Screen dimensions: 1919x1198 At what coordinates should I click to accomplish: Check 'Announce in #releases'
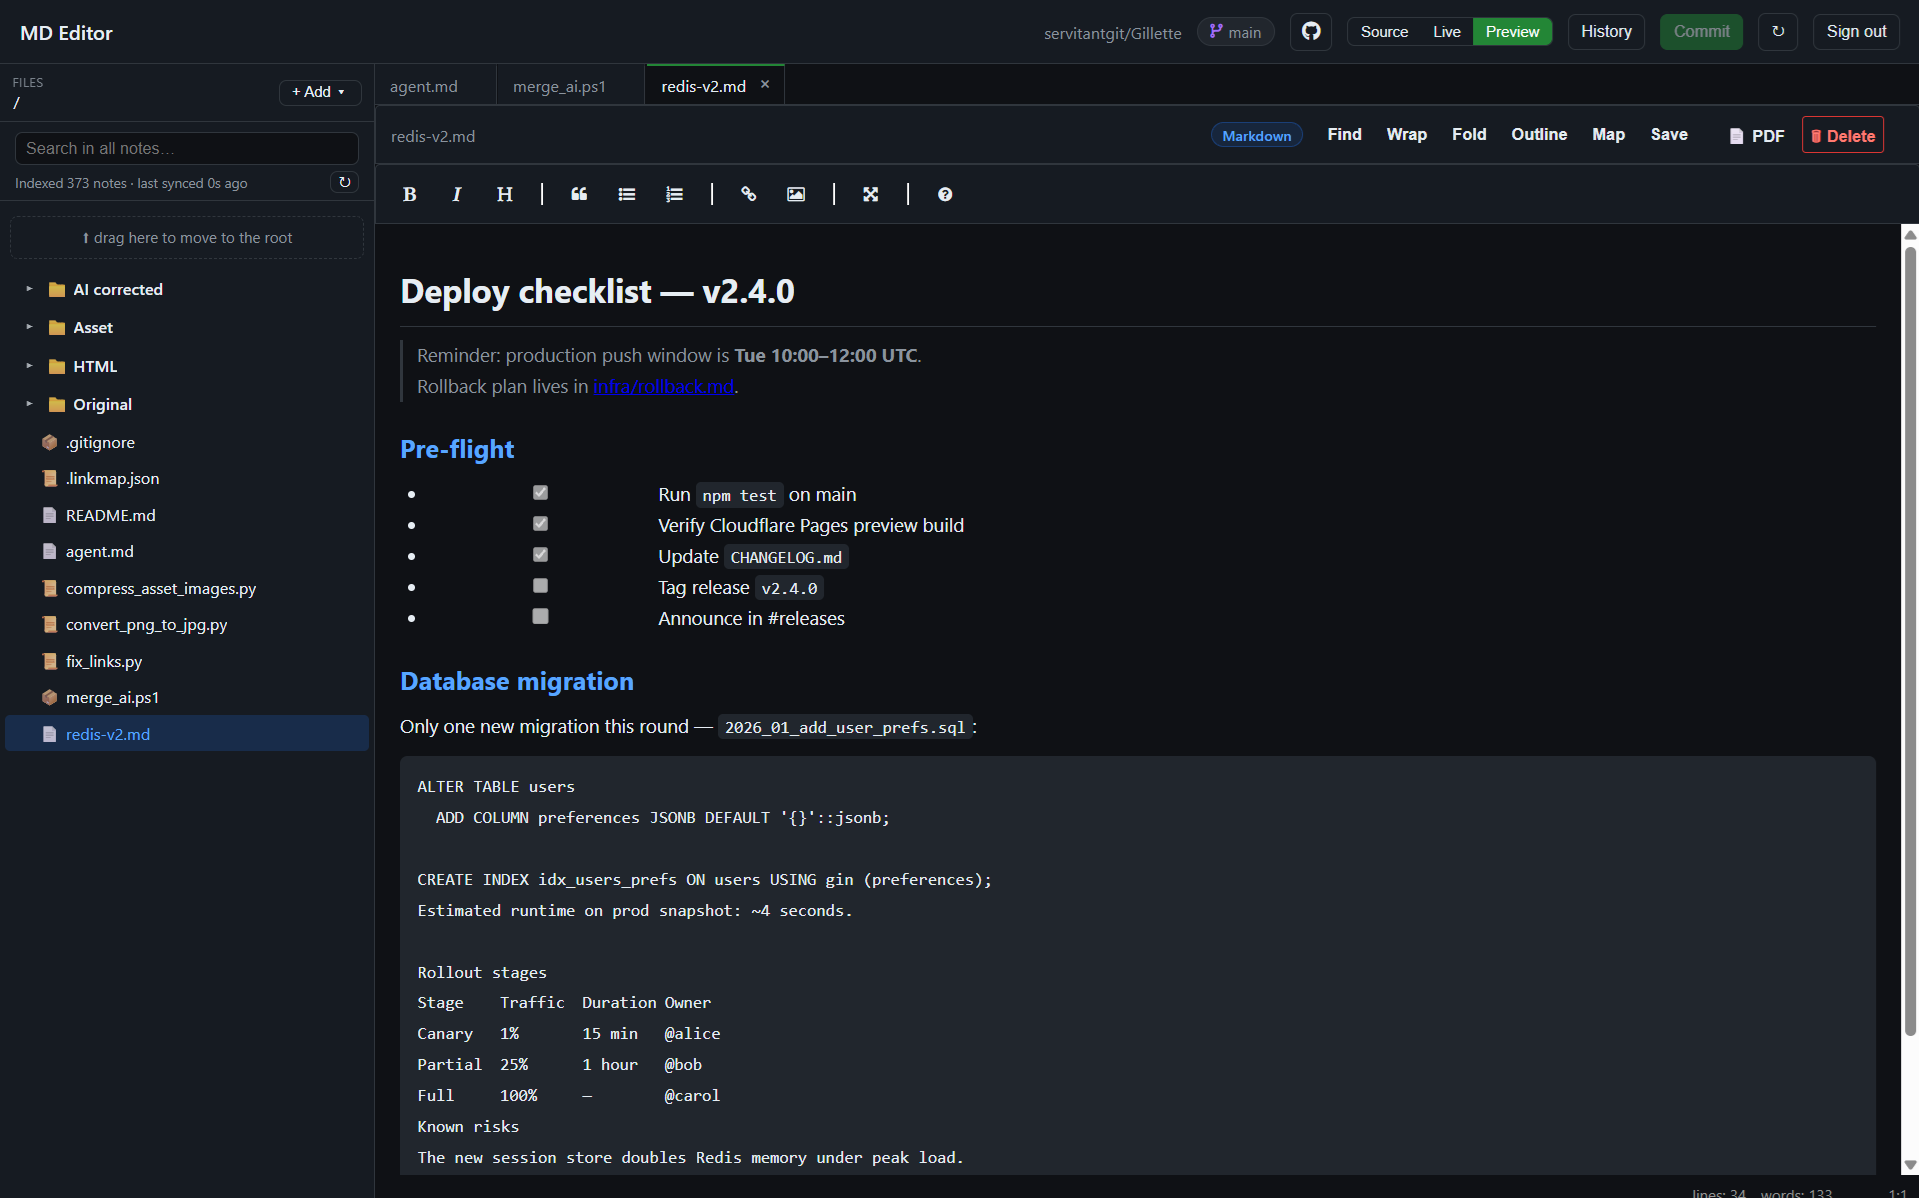pos(540,616)
